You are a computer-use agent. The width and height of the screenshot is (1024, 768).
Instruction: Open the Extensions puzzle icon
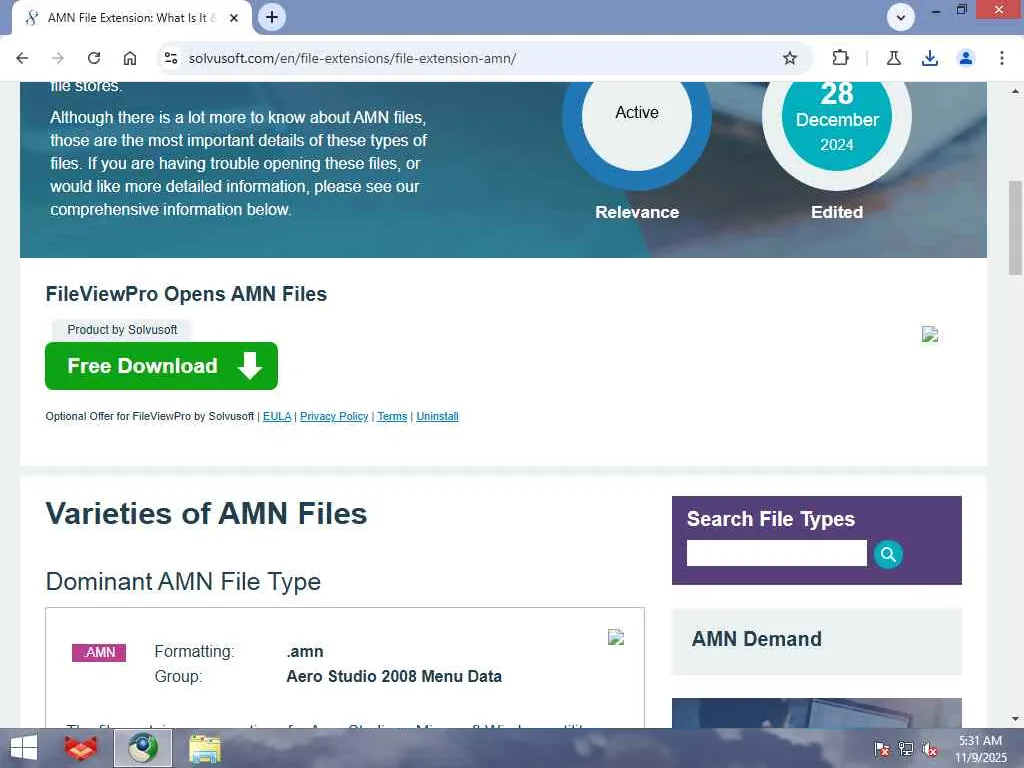click(x=840, y=58)
